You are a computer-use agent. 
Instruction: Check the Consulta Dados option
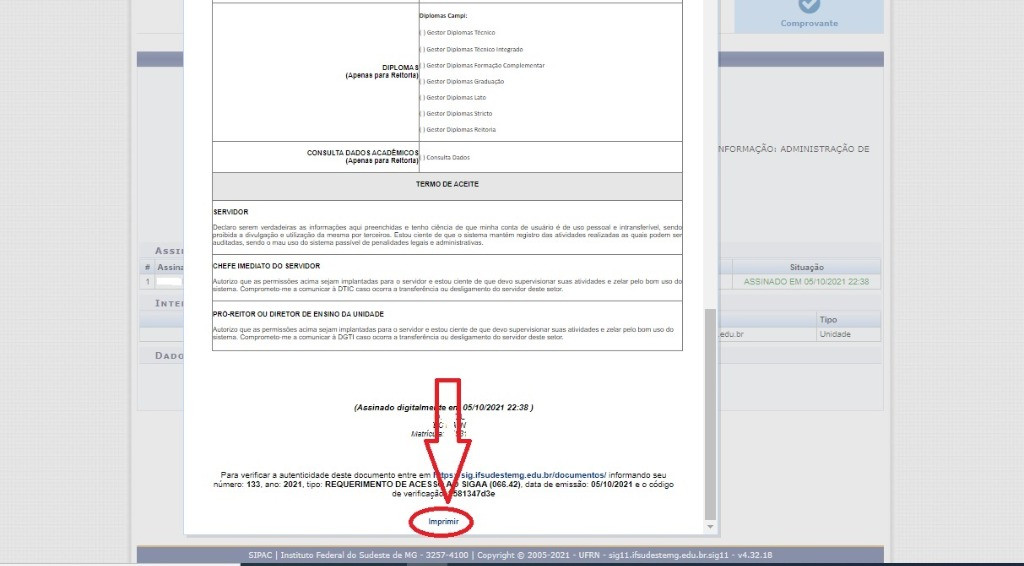(422, 157)
